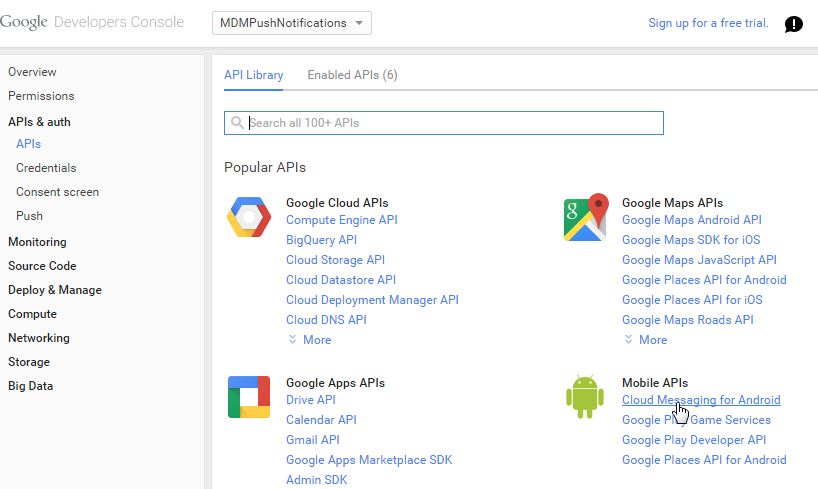
Task: Open the Google Apps Marketplace SDK link
Action: pyautogui.click(x=369, y=460)
